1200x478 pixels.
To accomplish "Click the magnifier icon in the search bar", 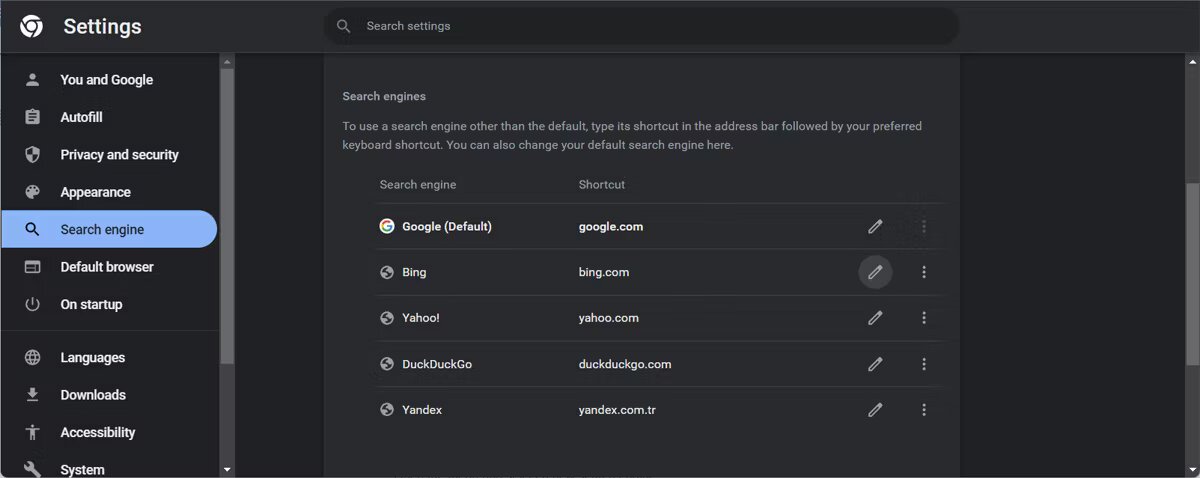I will 344,26.
